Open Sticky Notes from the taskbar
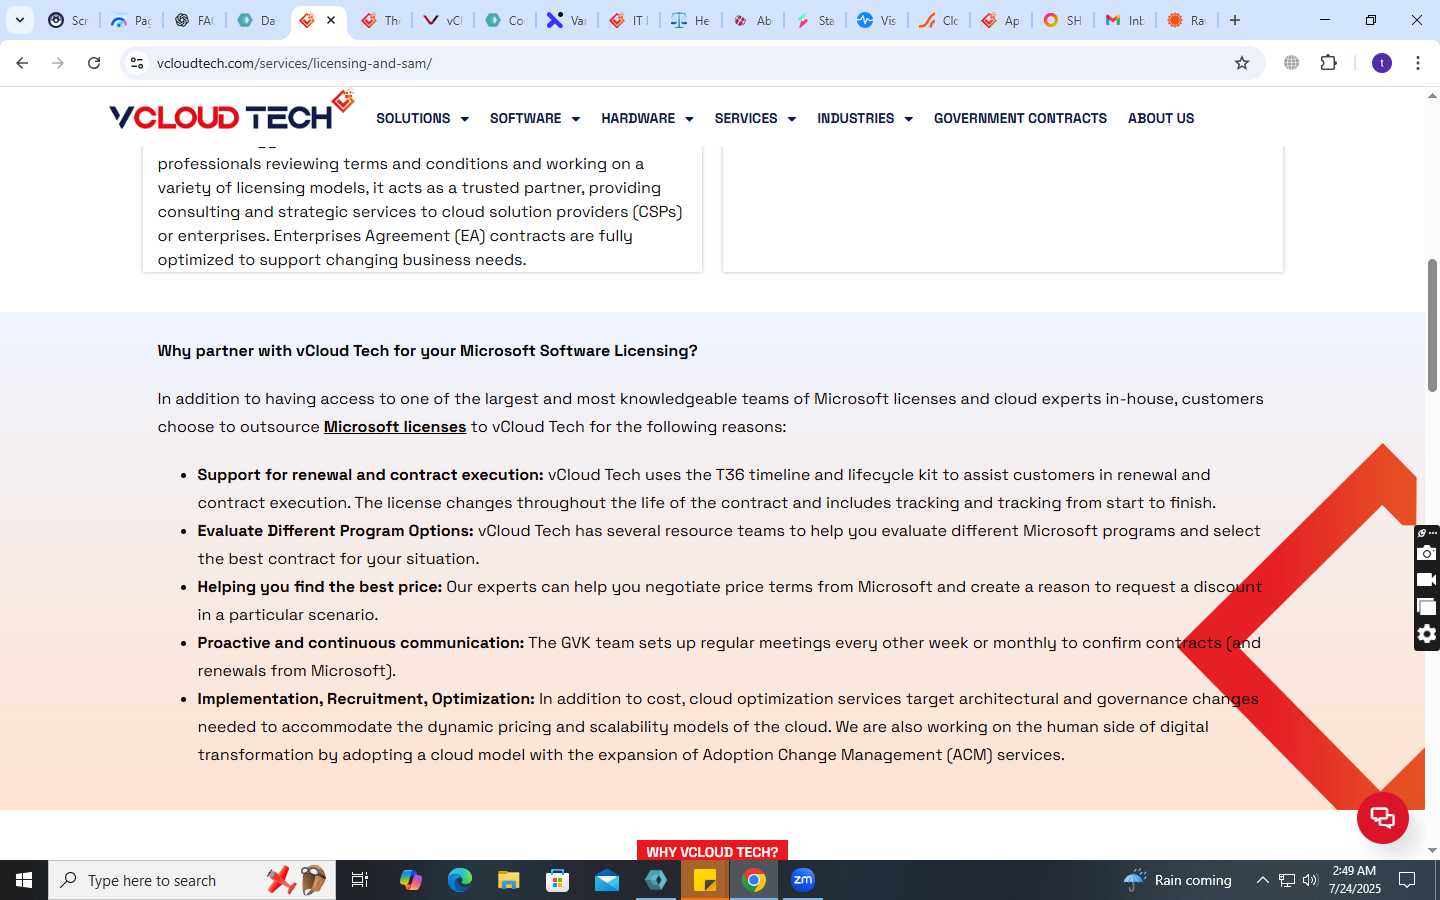Screen dimensions: 1440x900 point(705,880)
